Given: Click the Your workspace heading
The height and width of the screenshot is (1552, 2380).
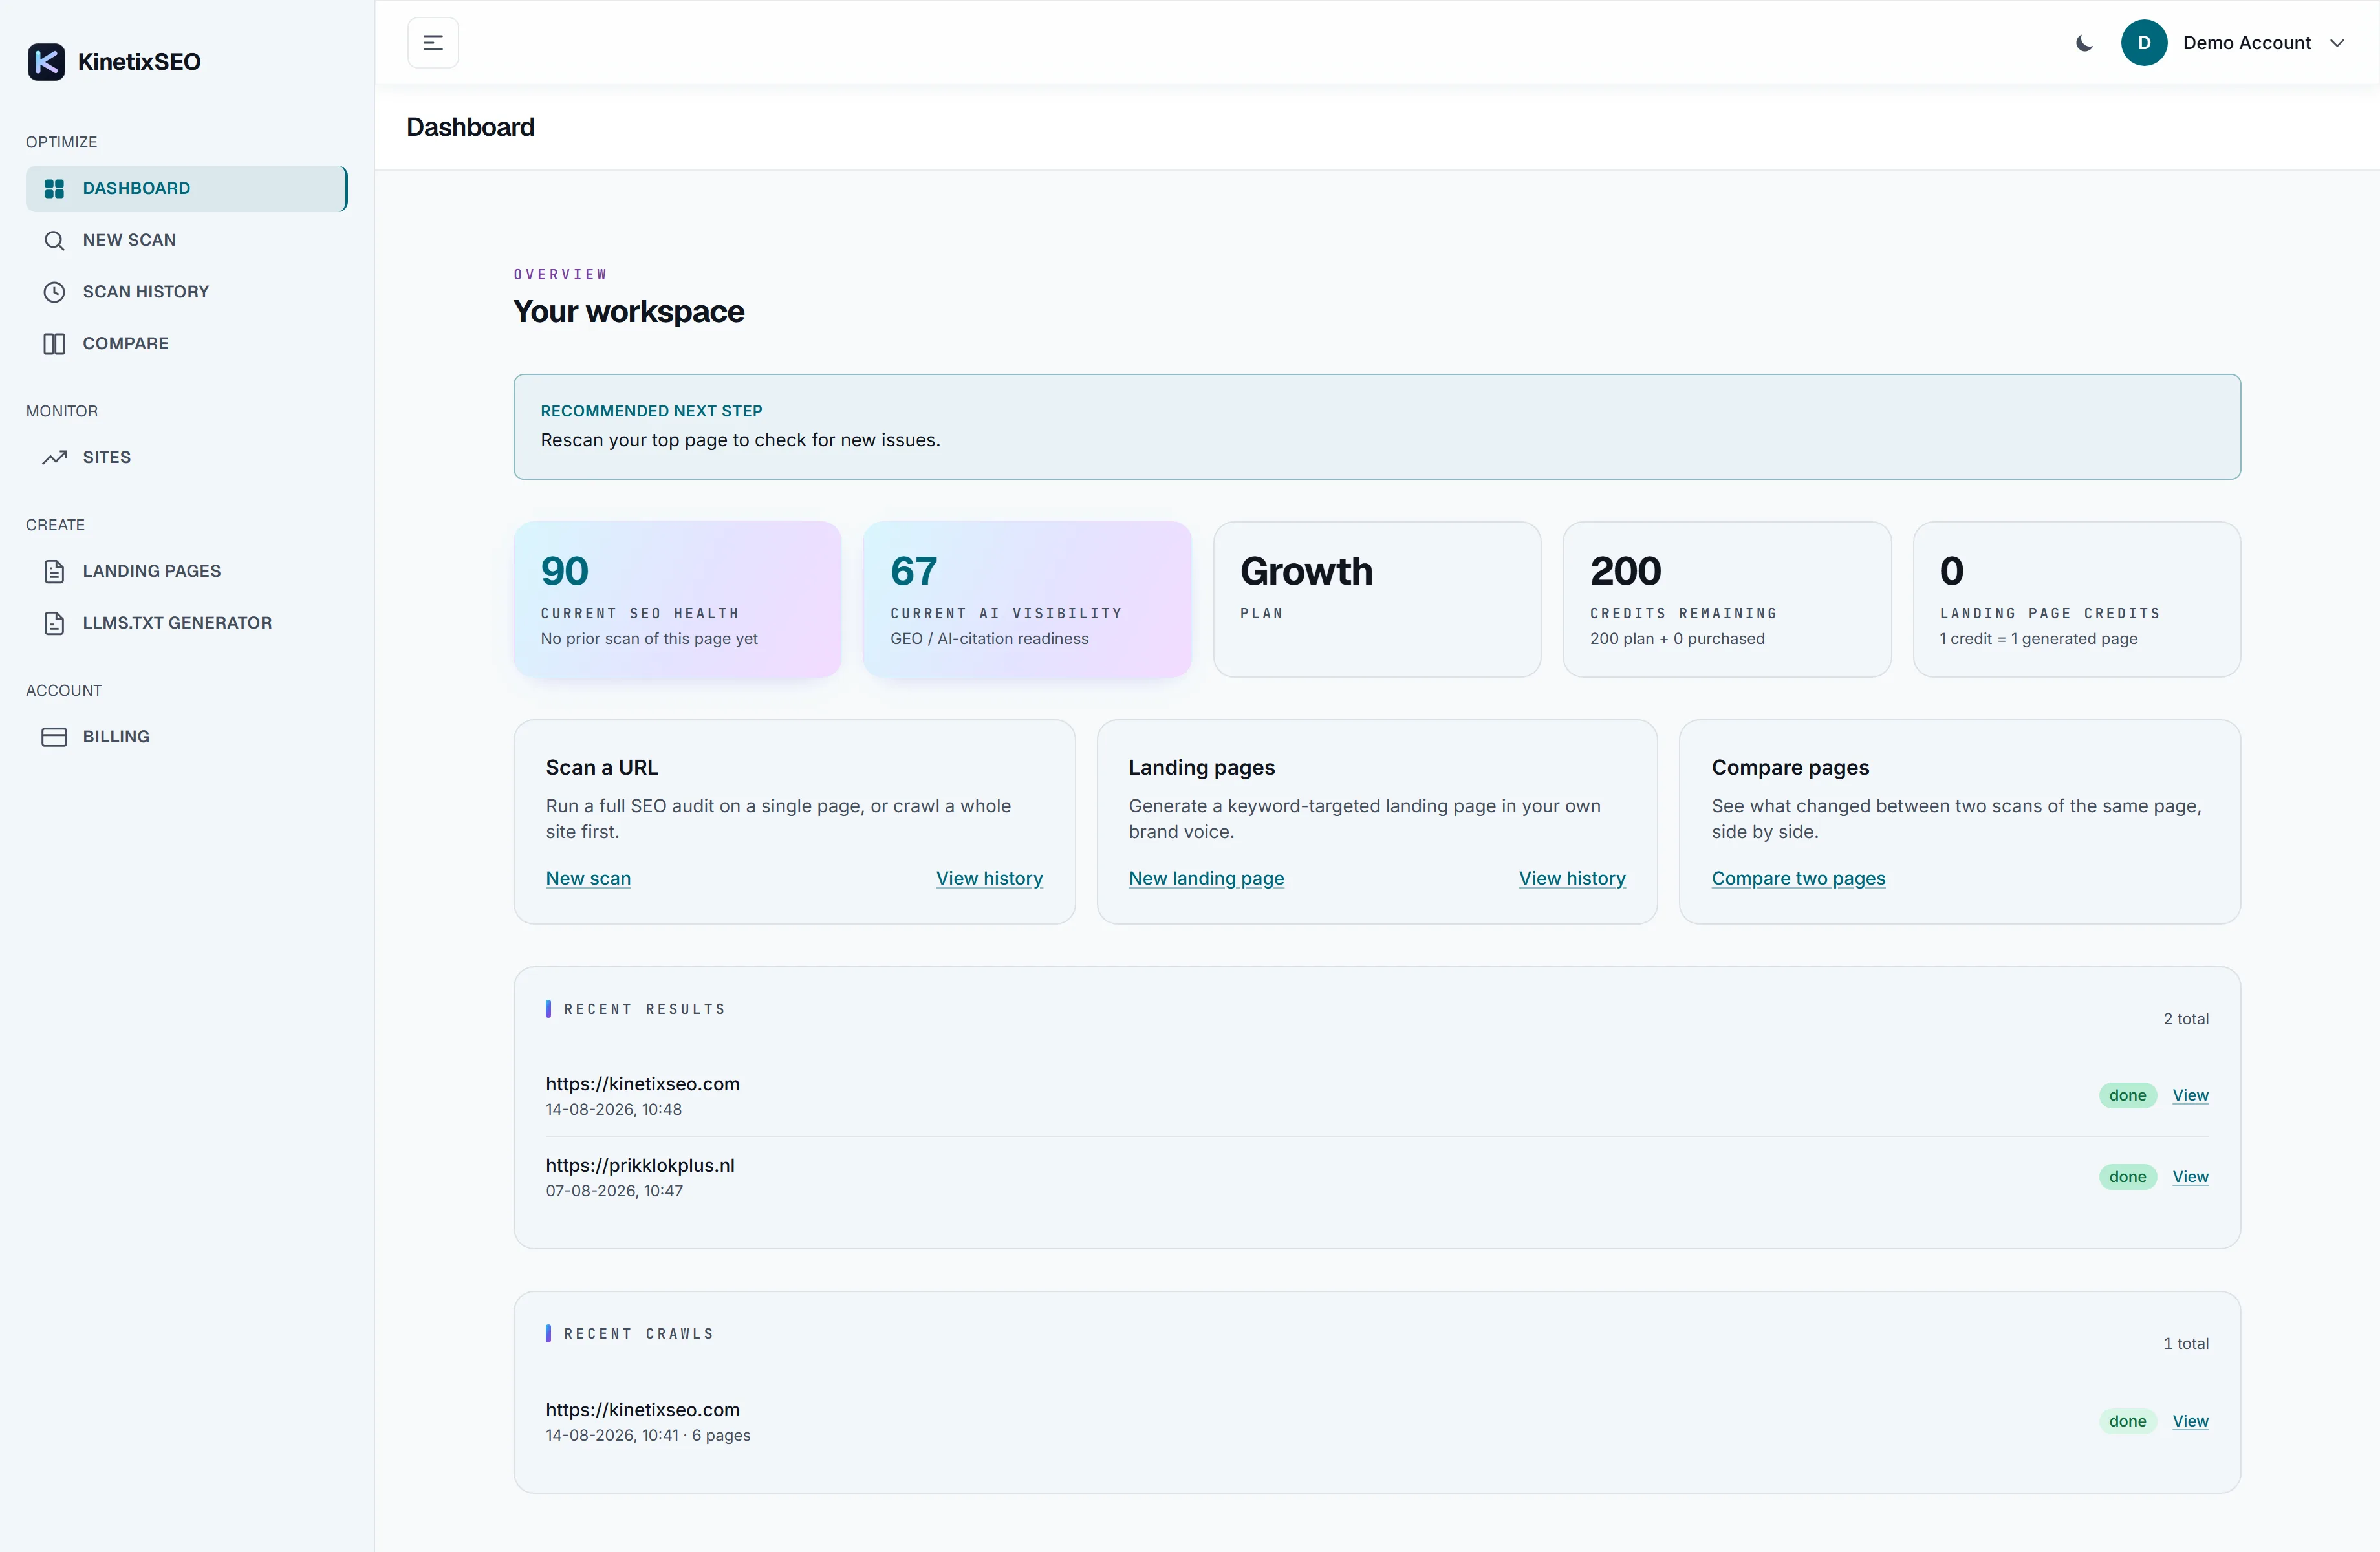Looking at the screenshot, I should click(629, 312).
